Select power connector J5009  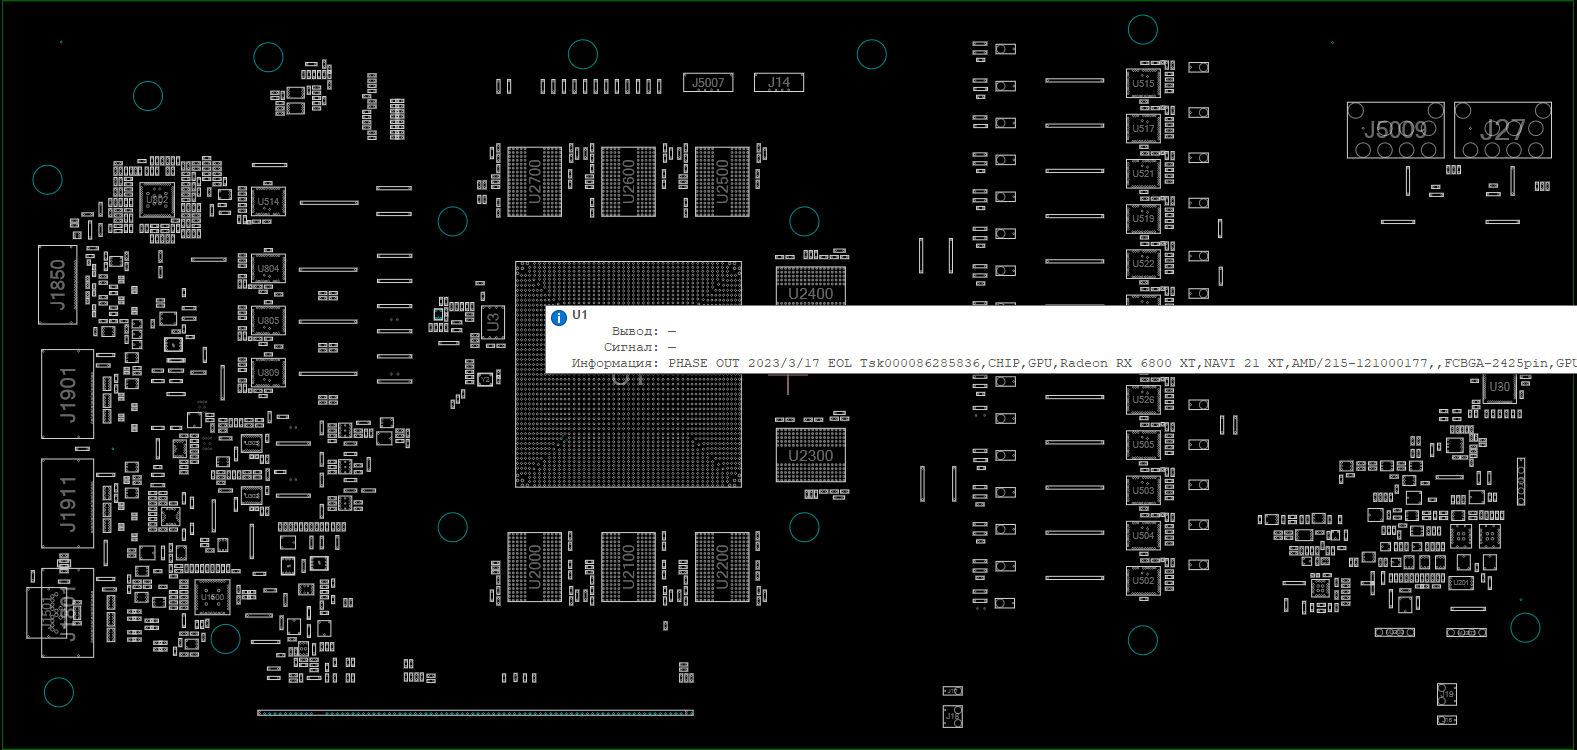pyautogui.click(x=1395, y=130)
